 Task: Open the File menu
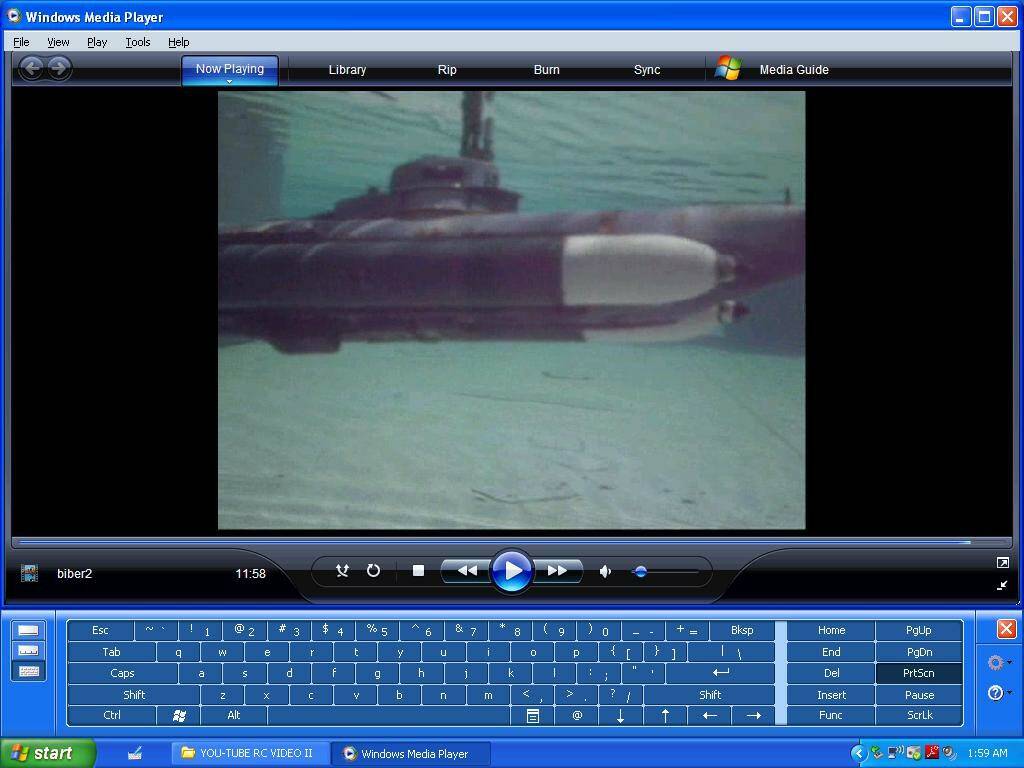pos(21,42)
